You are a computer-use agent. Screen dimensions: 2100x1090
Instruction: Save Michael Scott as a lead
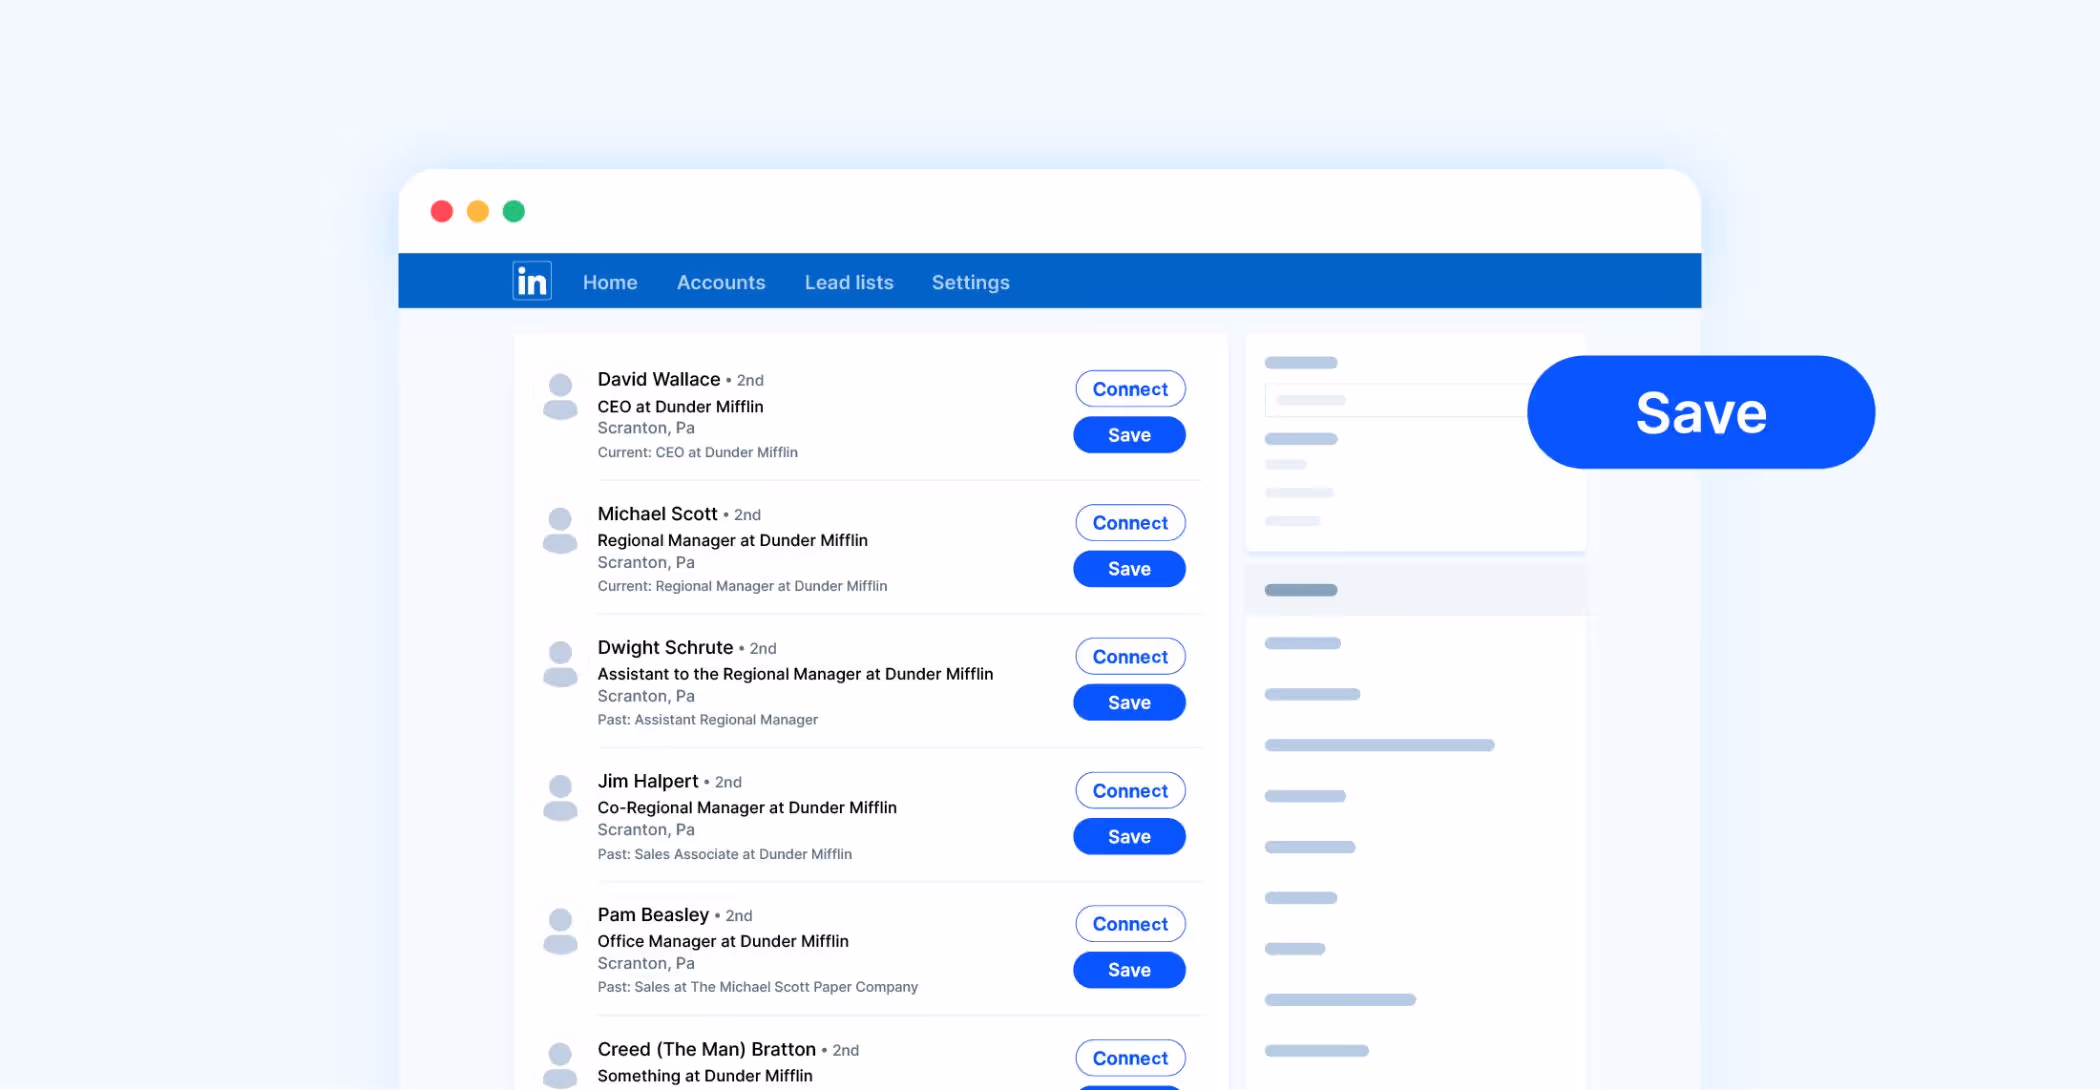[x=1129, y=569]
